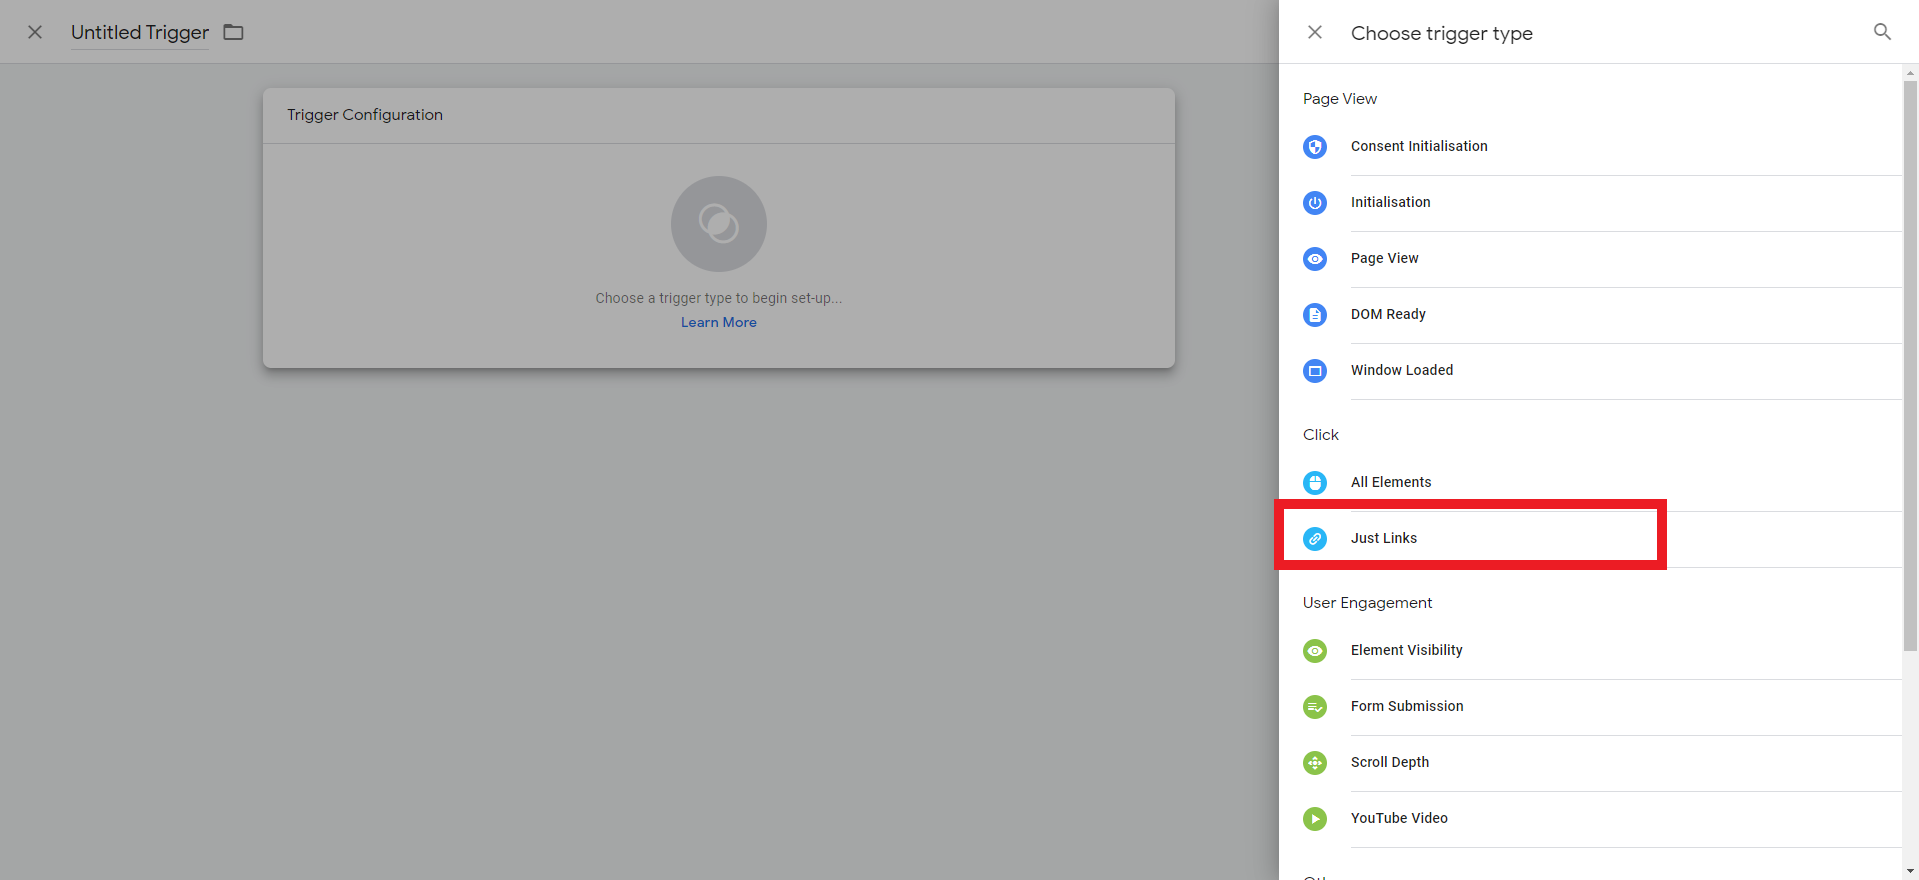Click the Element Visibility green eye icon
This screenshot has width=1919, height=880.
[1315, 651]
